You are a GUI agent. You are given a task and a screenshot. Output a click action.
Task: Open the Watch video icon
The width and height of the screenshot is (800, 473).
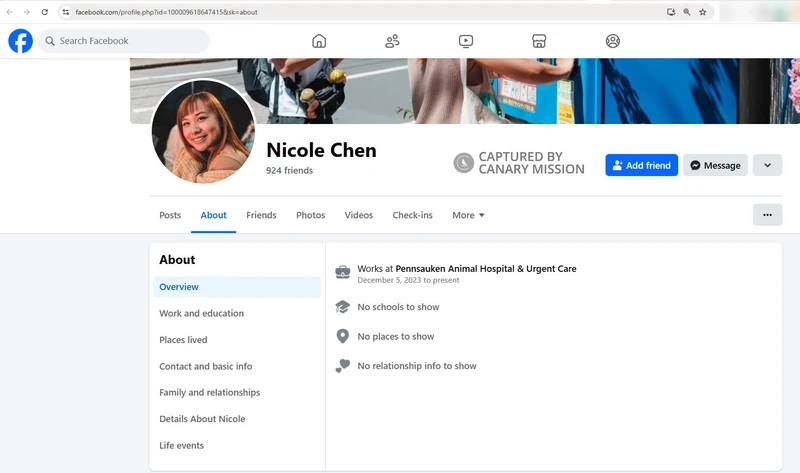(466, 41)
